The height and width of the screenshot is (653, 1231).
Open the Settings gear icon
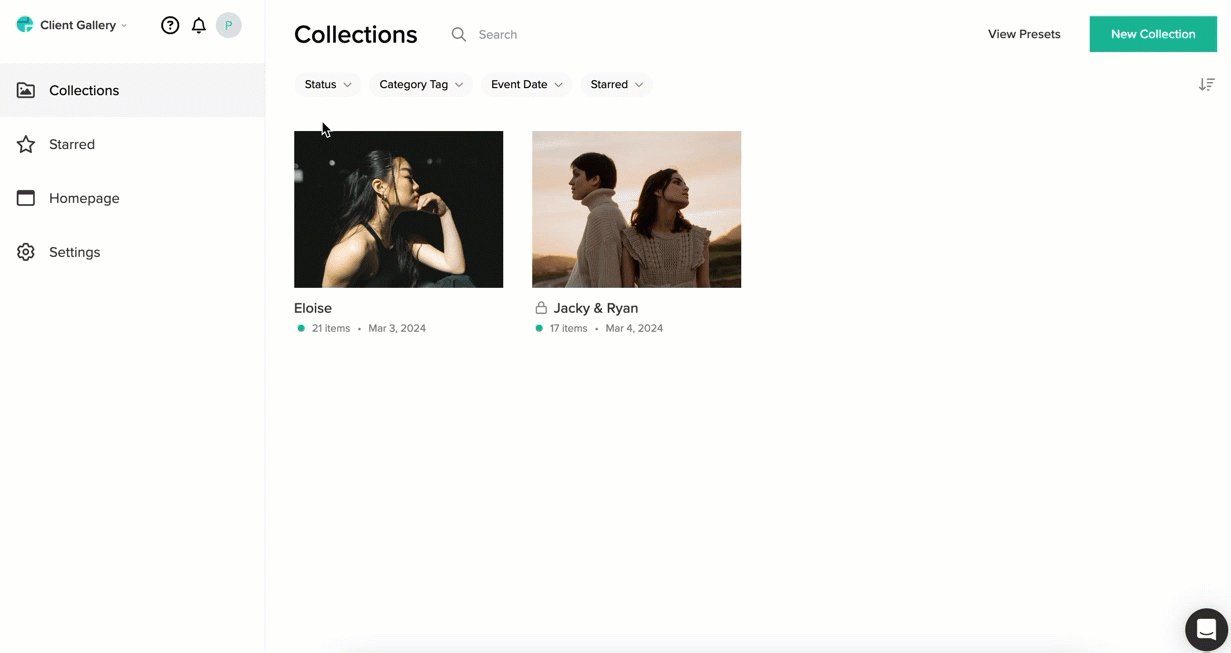pos(25,252)
